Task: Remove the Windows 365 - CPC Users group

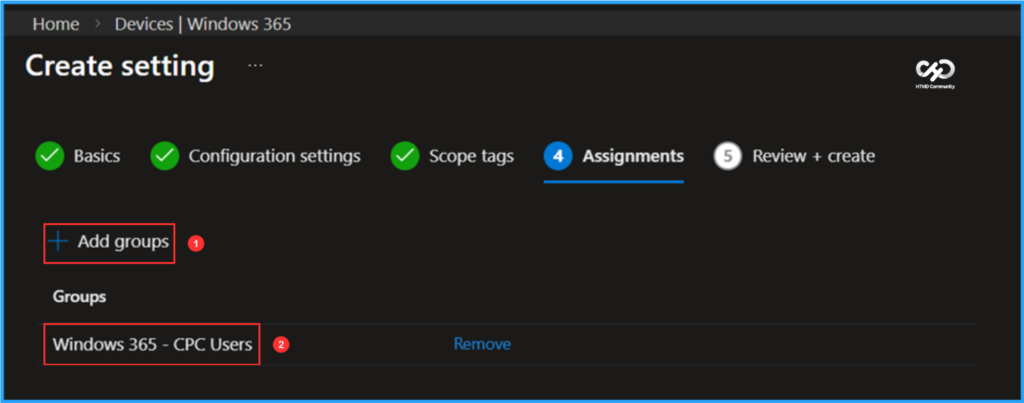Action: (482, 344)
